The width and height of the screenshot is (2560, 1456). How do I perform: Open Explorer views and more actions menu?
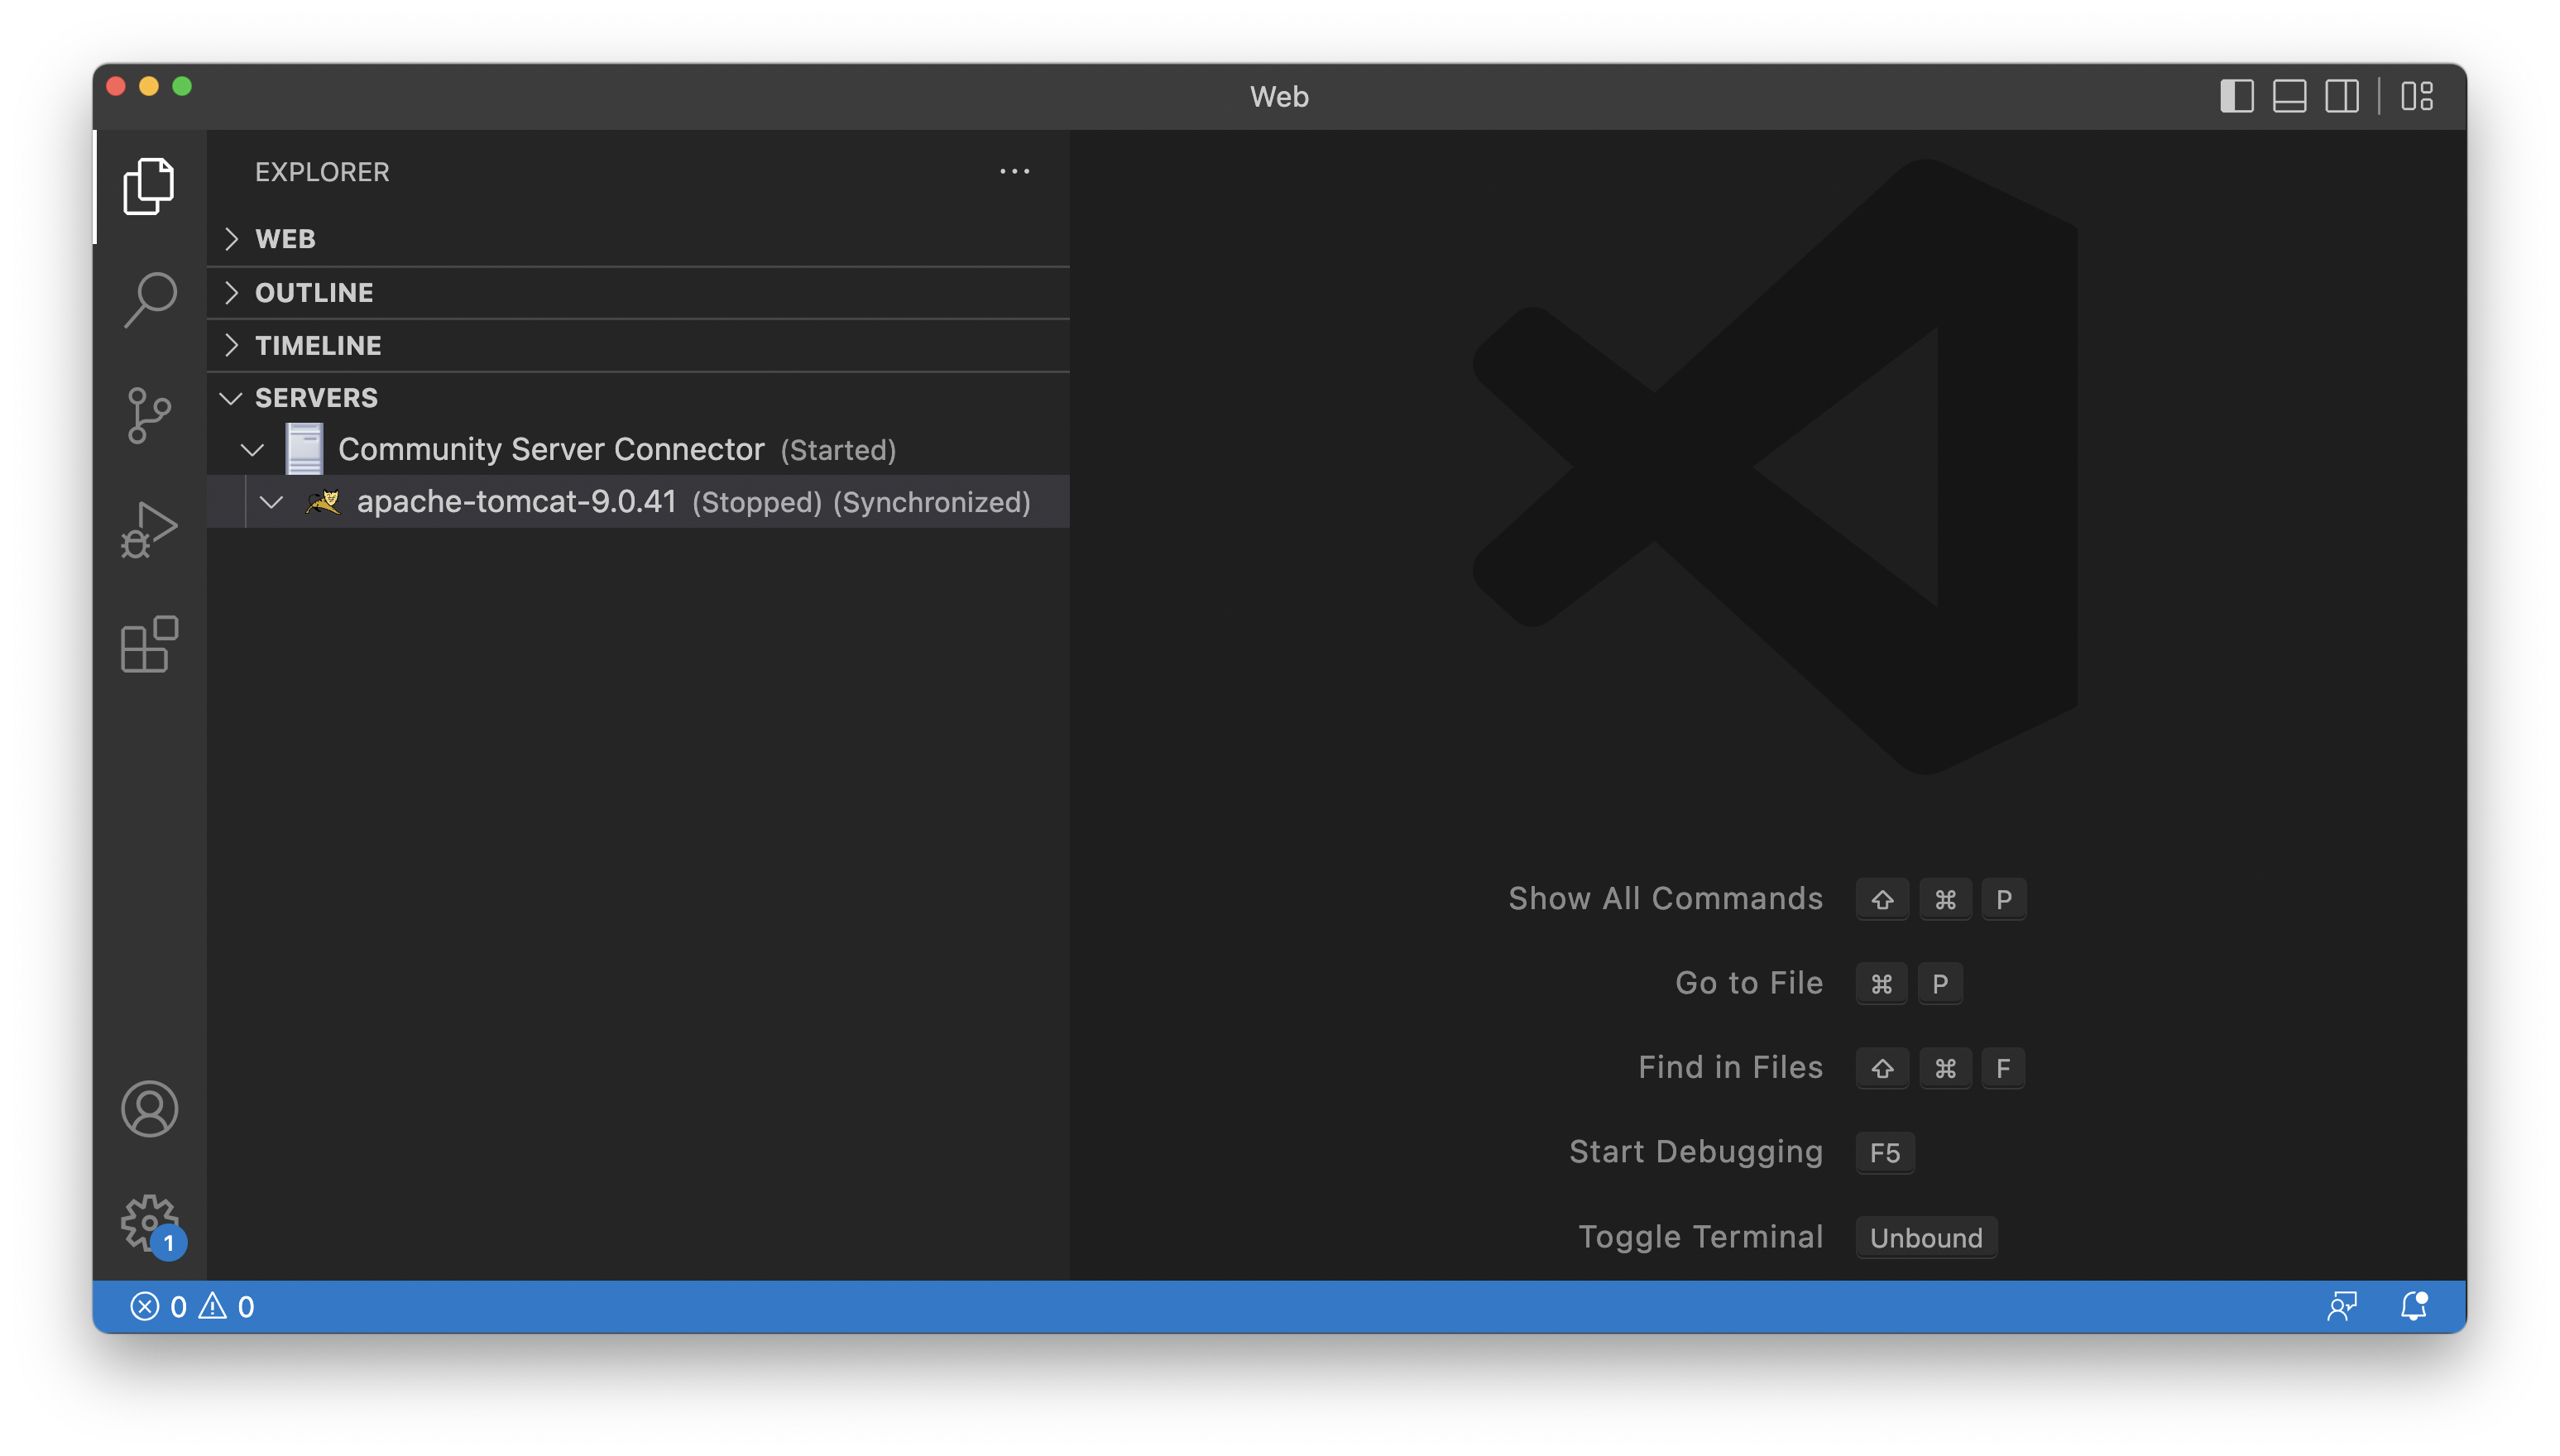pos(1014,172)
